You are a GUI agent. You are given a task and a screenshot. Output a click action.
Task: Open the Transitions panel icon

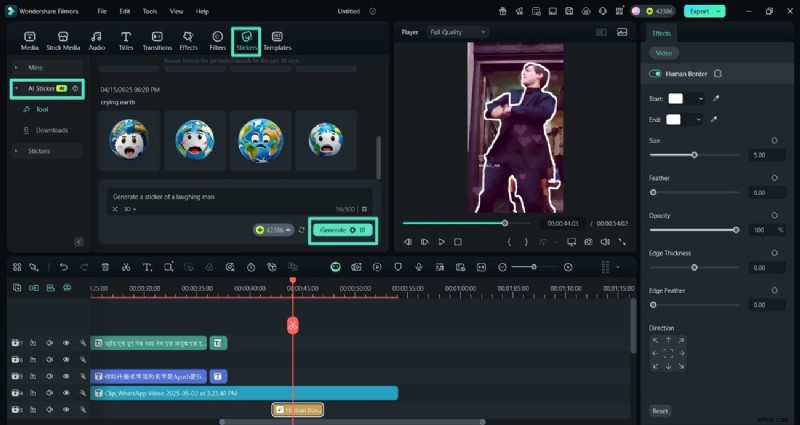(156, 40)
